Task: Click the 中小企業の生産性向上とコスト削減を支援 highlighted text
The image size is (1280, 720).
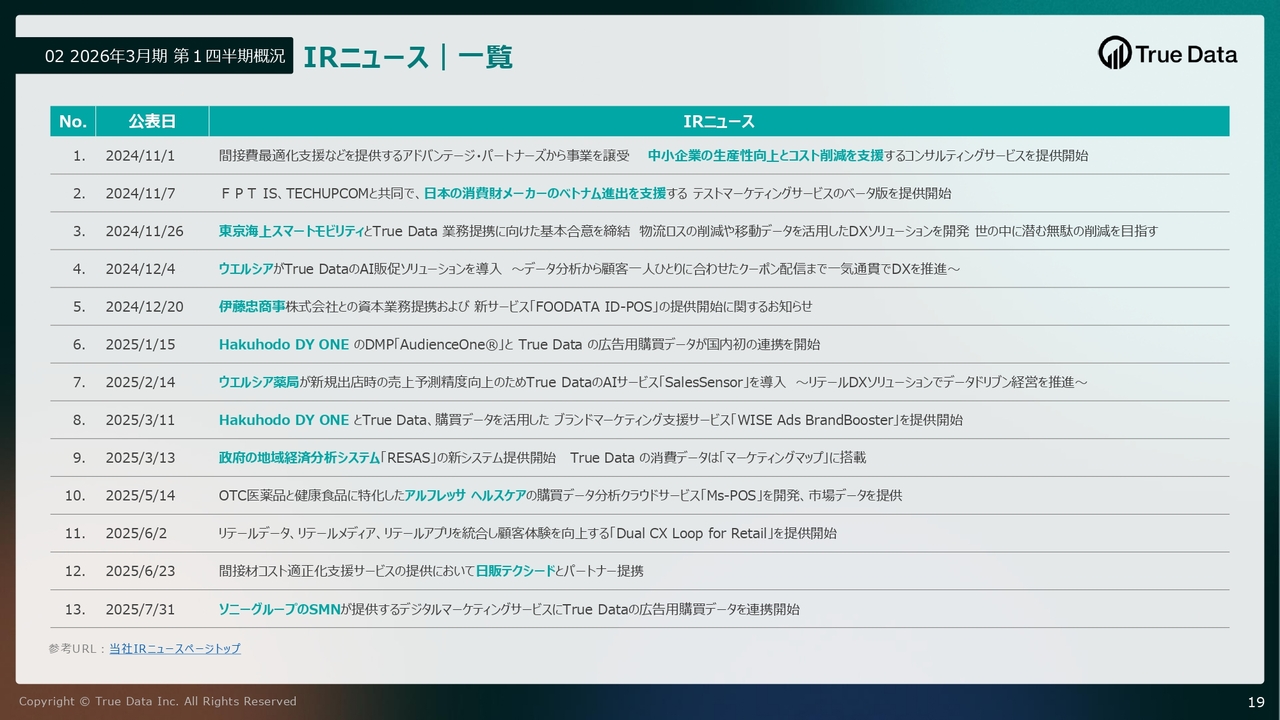Action: (x=766, y=156)
